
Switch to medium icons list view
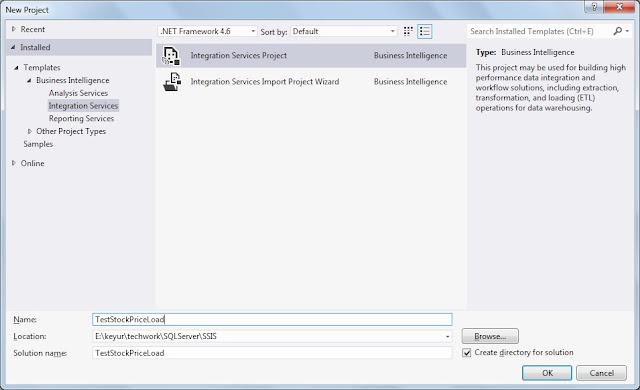(424, 31)
